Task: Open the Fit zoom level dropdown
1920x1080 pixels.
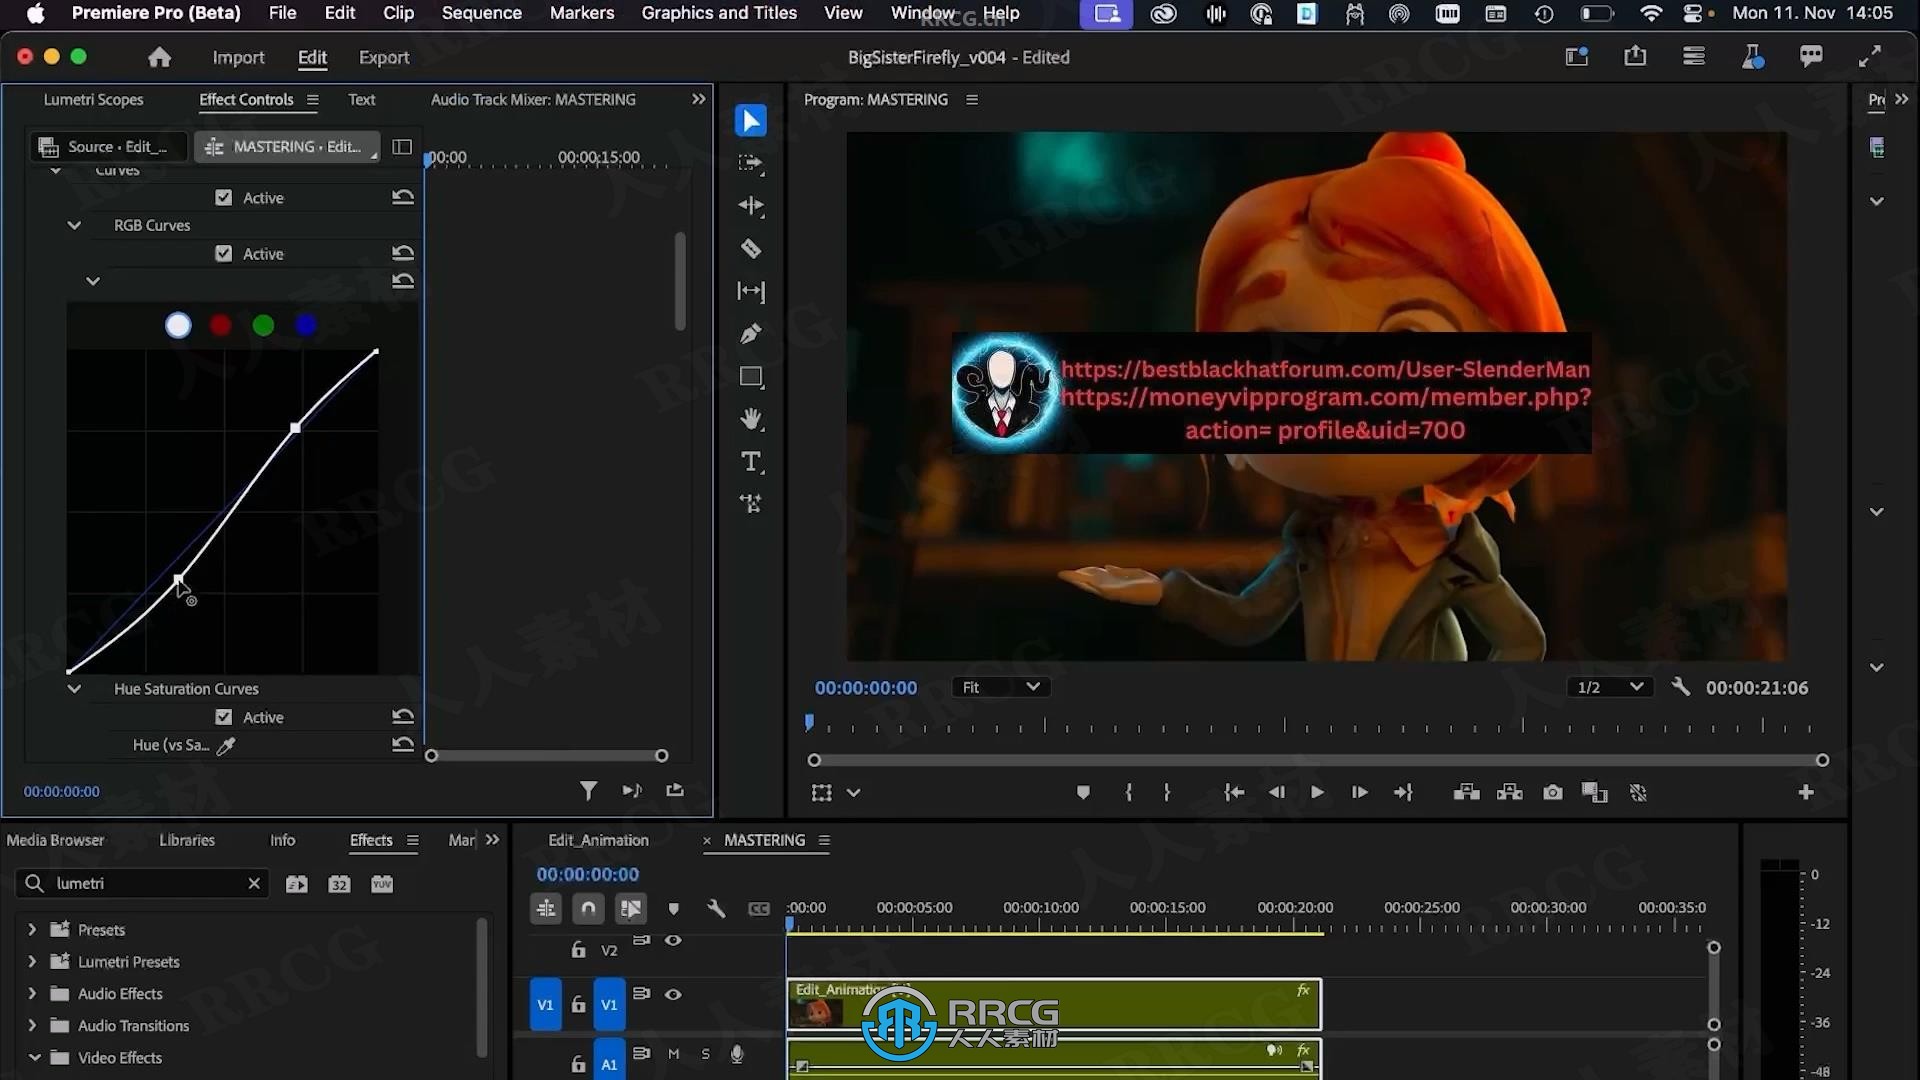Action: click(1001, 687)
